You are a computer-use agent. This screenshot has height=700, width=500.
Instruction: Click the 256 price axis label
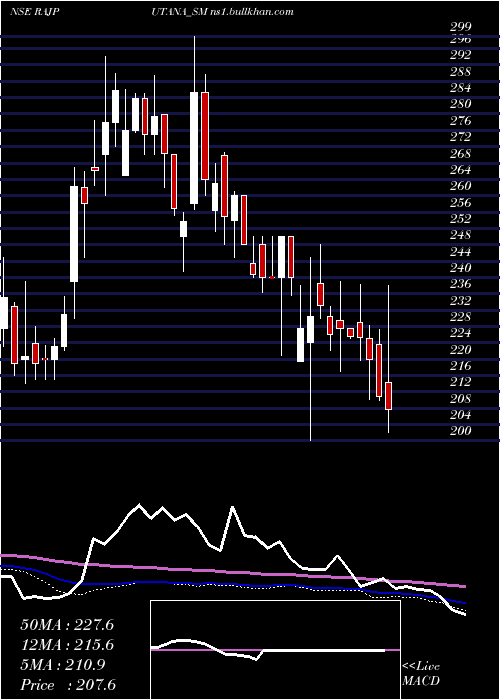(x=461, y=203)
